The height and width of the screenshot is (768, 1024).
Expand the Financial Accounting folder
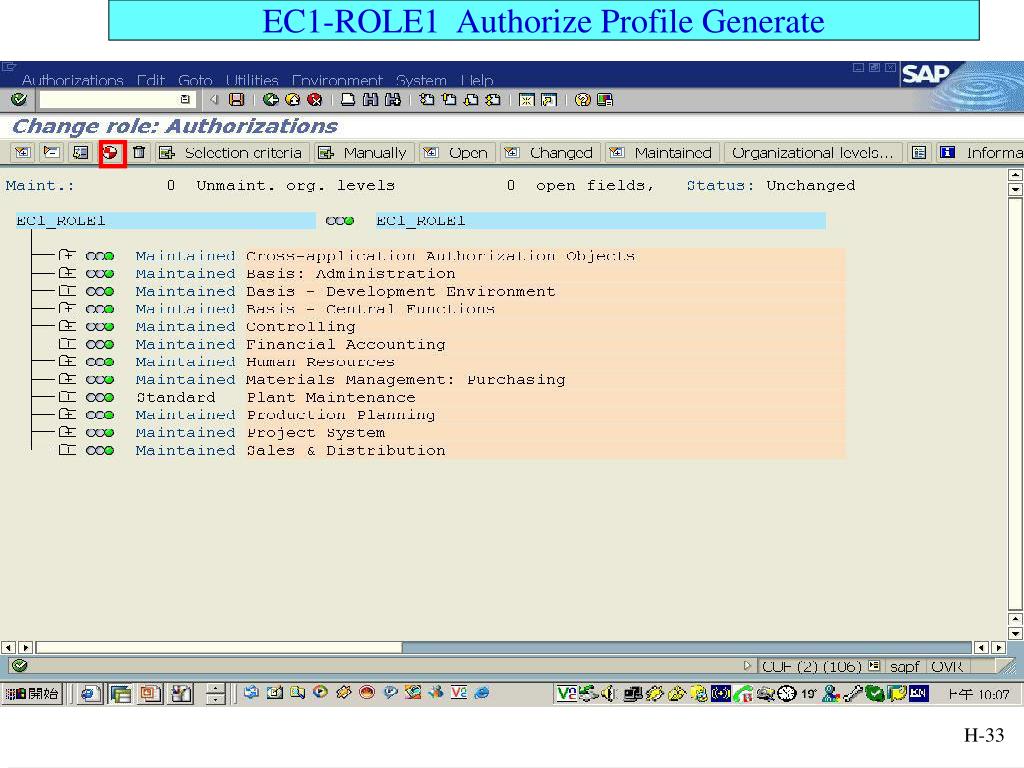67,344
